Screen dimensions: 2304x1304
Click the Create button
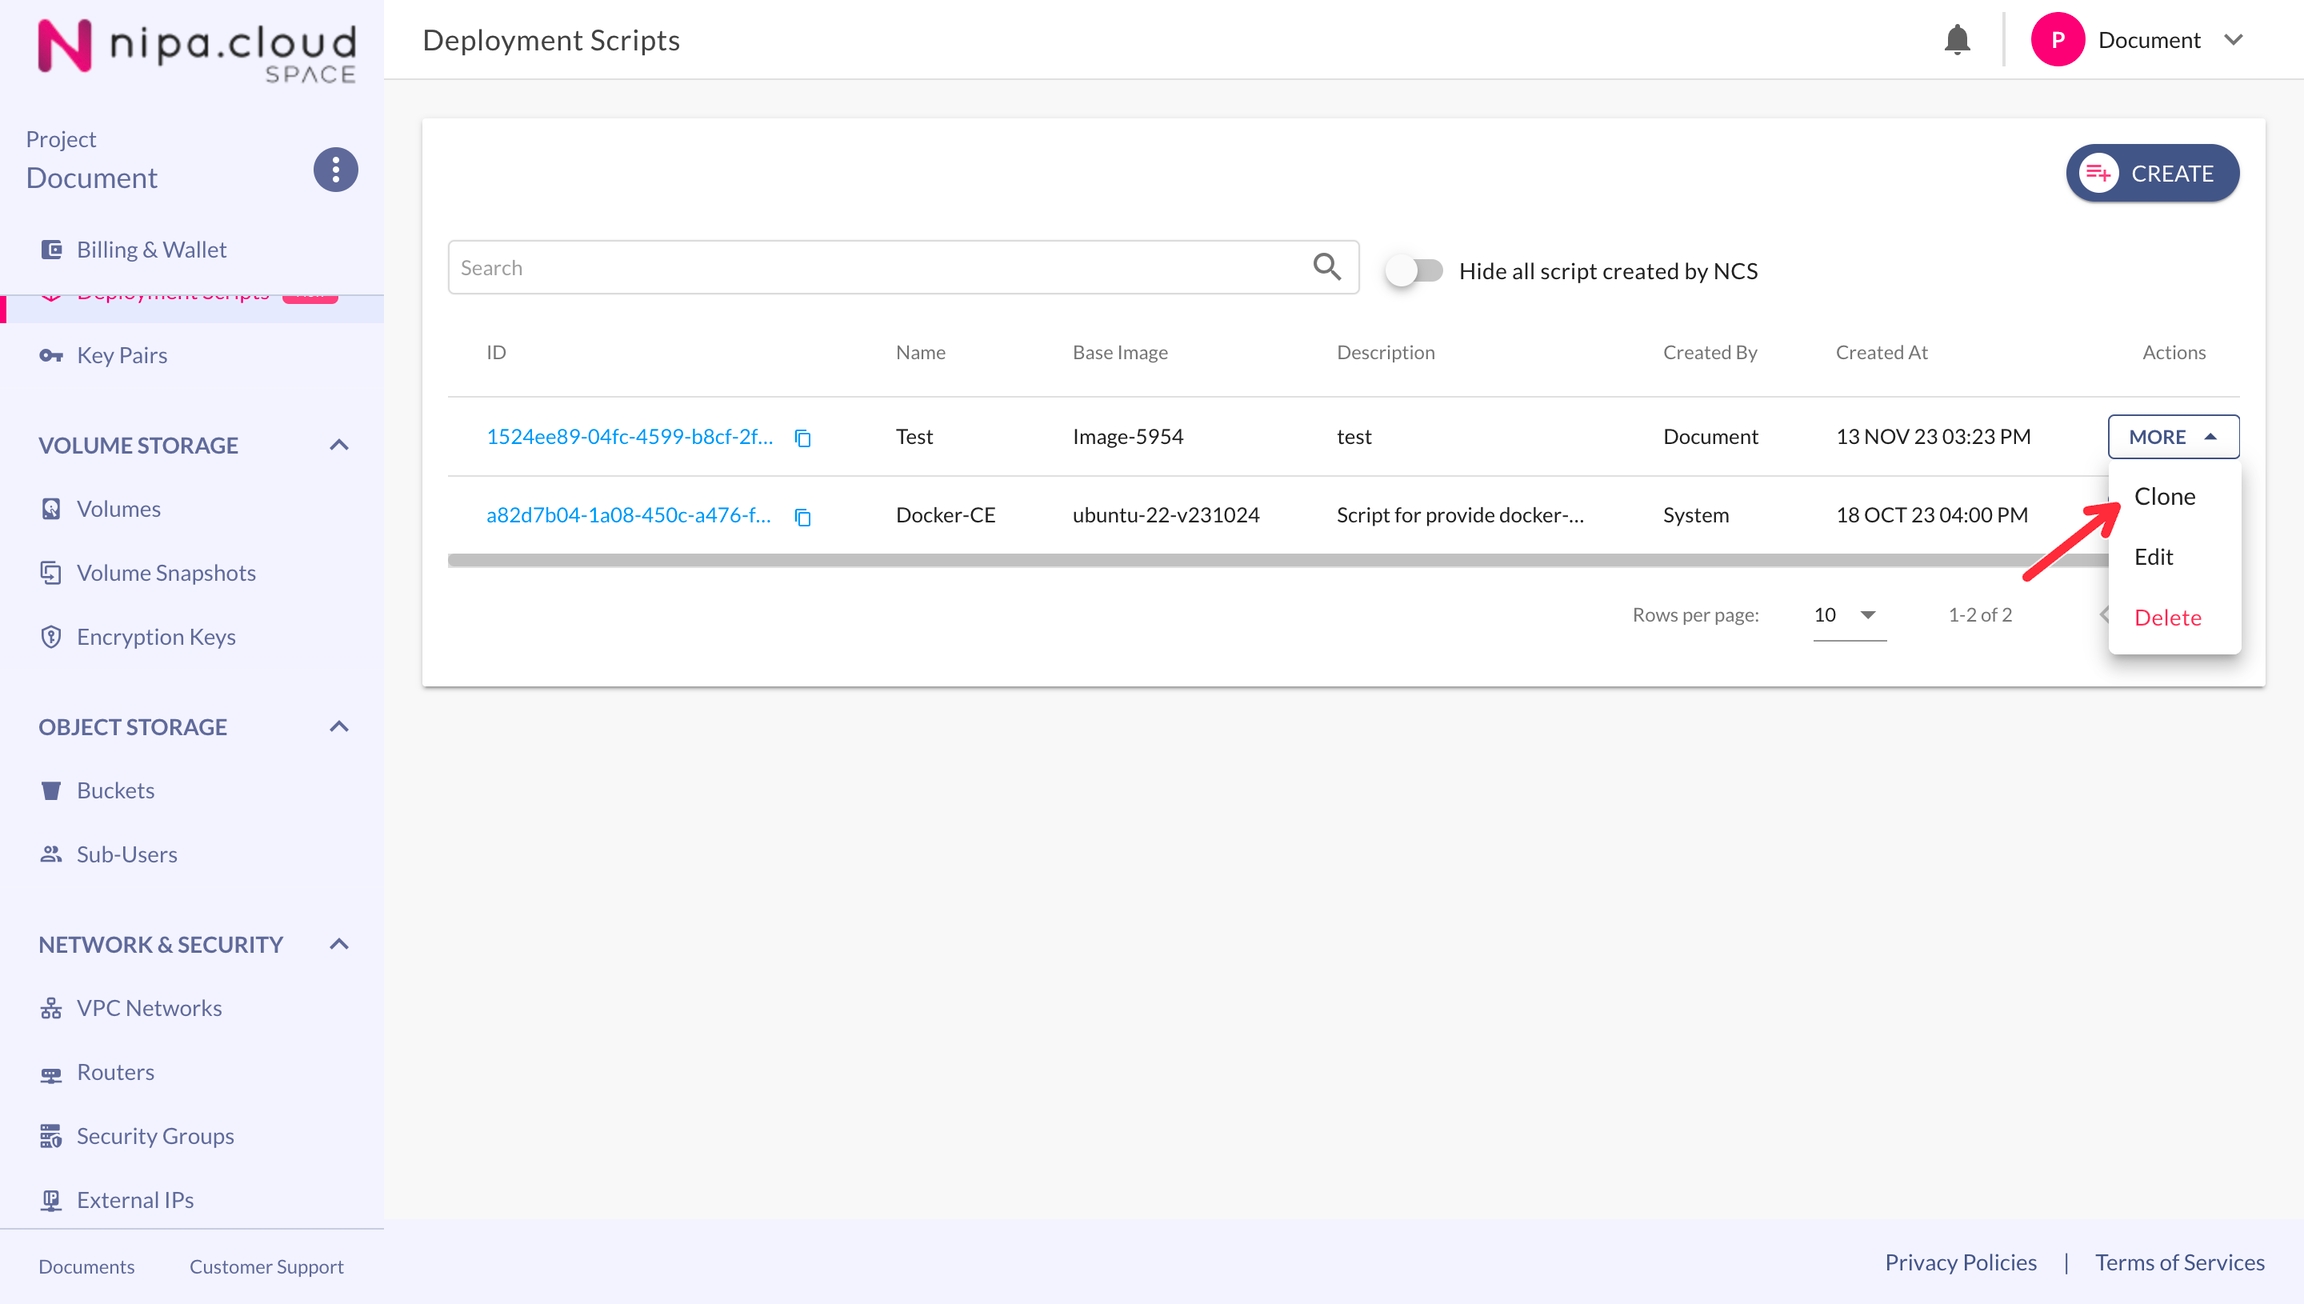pyautogui.click(x=2152, y=173)
